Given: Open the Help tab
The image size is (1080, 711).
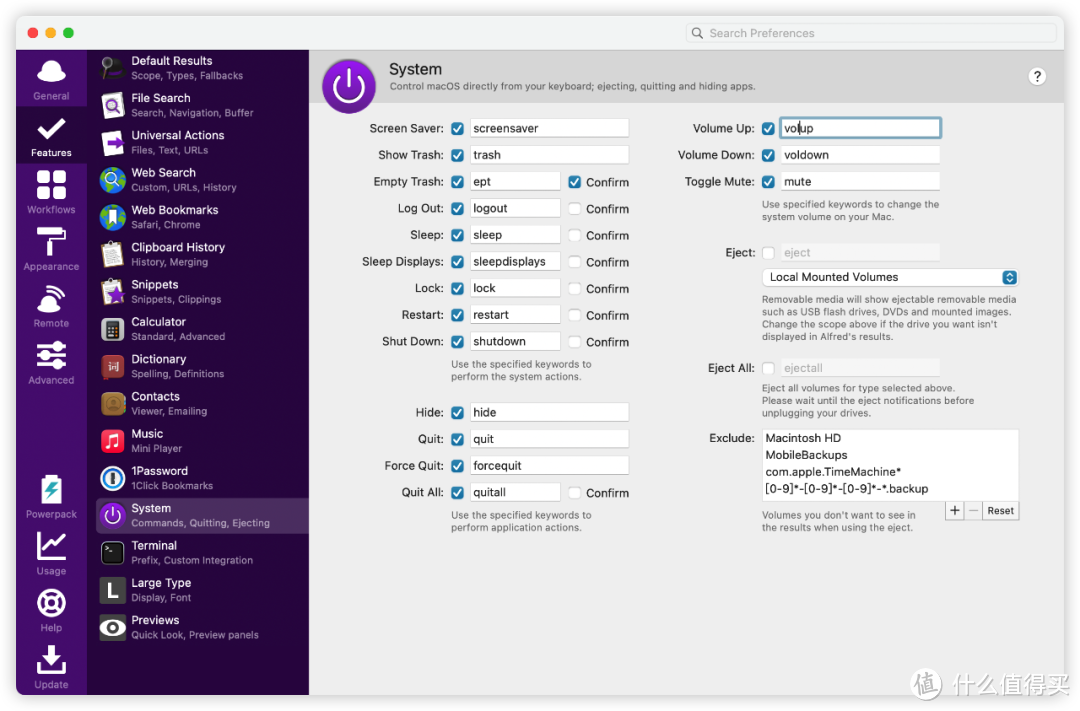Looking at the screenshot, I should (51, 610).
